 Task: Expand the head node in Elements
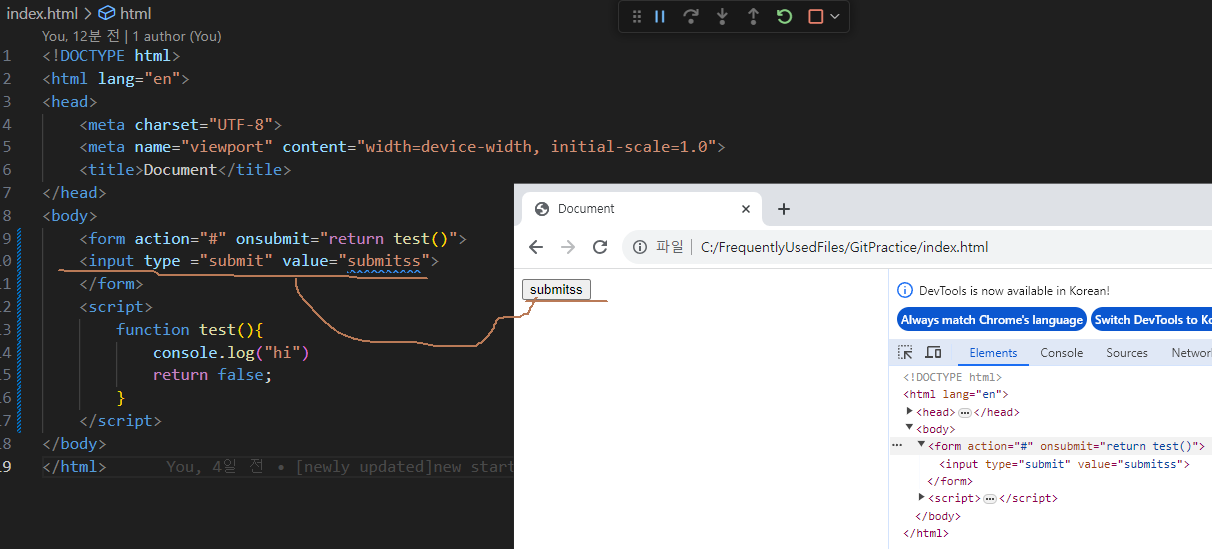click(909, 411)
